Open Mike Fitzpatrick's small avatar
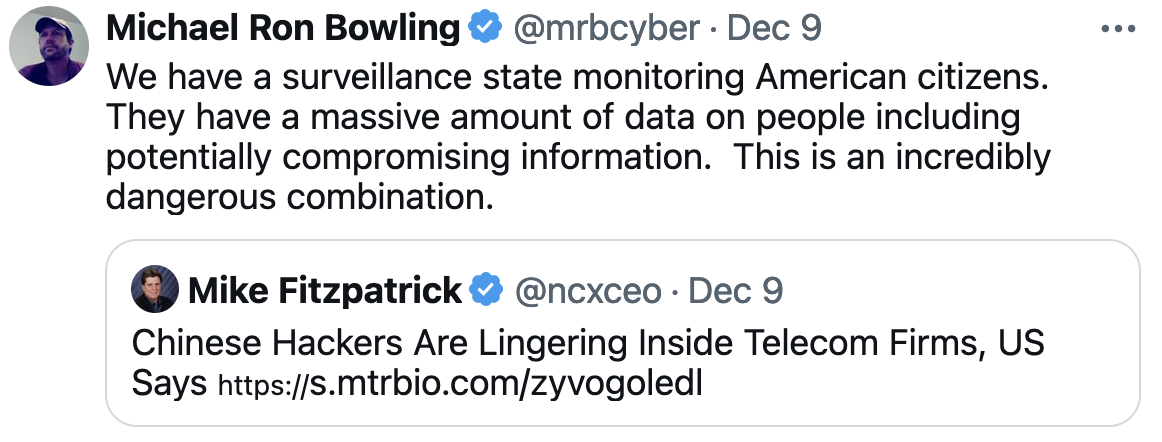The width and height of the screenshot is (1162, 442). [155, 291]
